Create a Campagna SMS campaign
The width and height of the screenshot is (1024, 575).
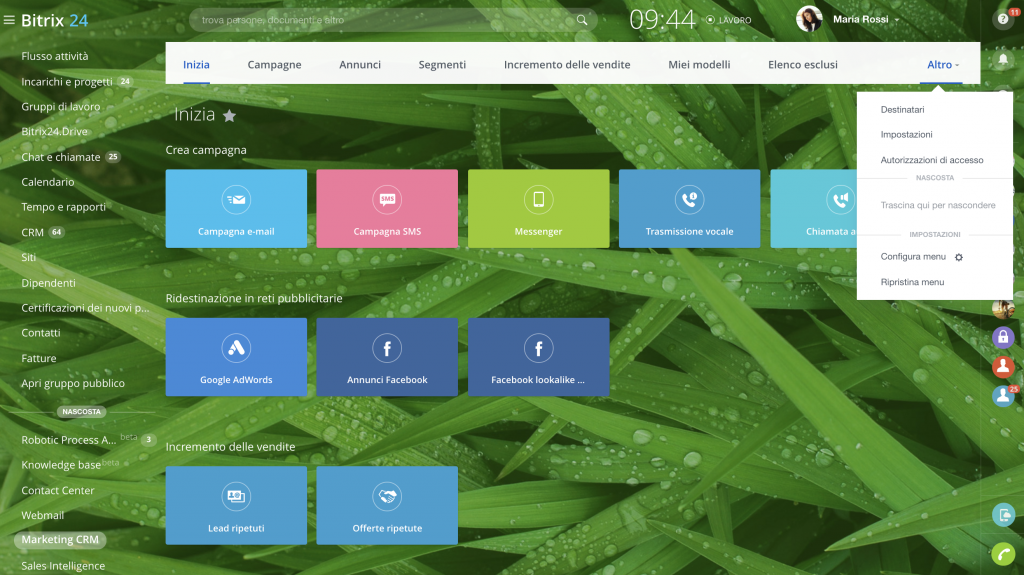387,208
